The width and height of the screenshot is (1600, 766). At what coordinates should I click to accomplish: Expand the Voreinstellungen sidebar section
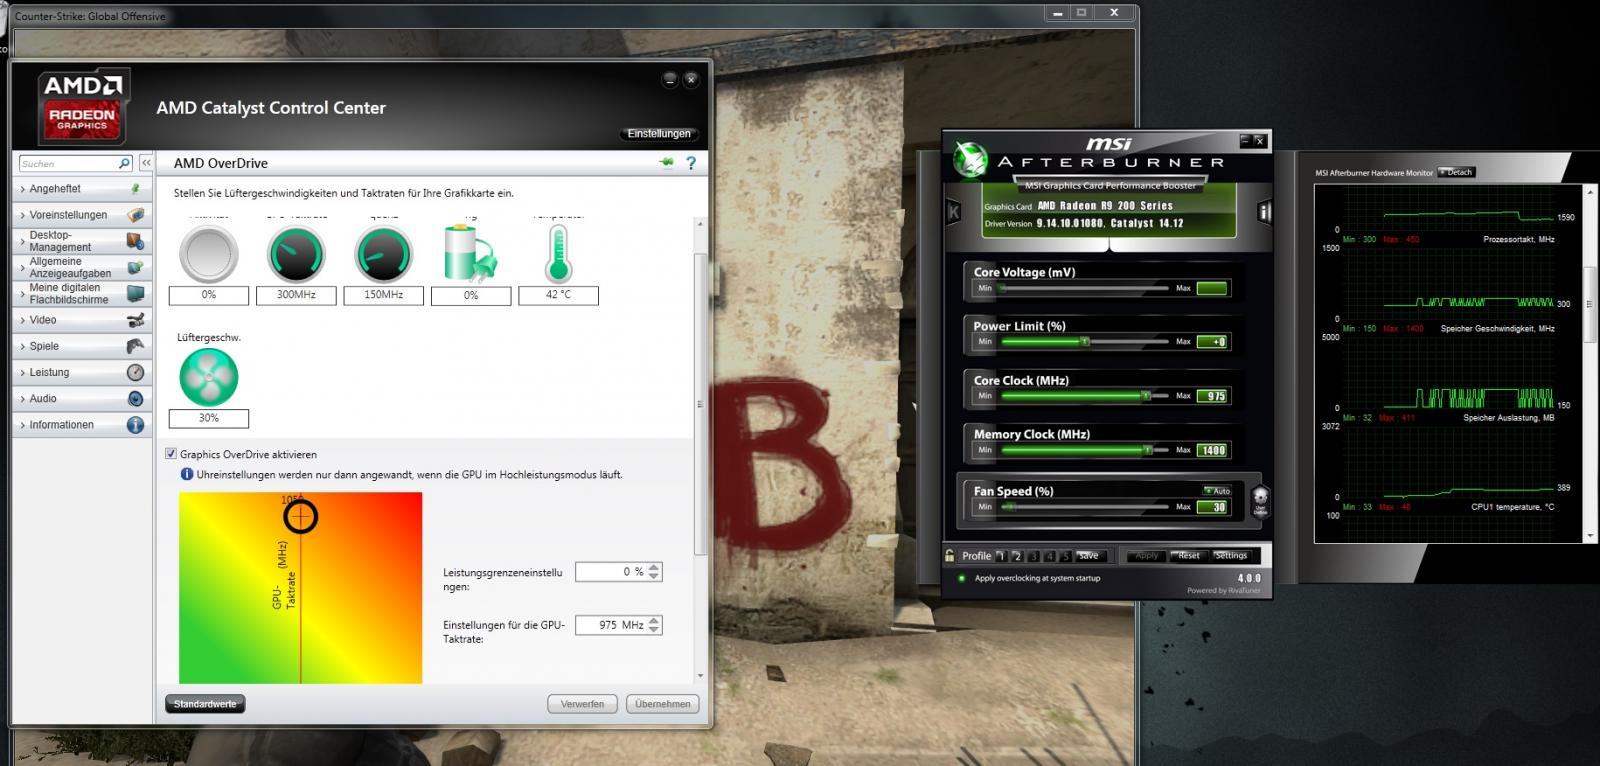click(x=84, y=215)
